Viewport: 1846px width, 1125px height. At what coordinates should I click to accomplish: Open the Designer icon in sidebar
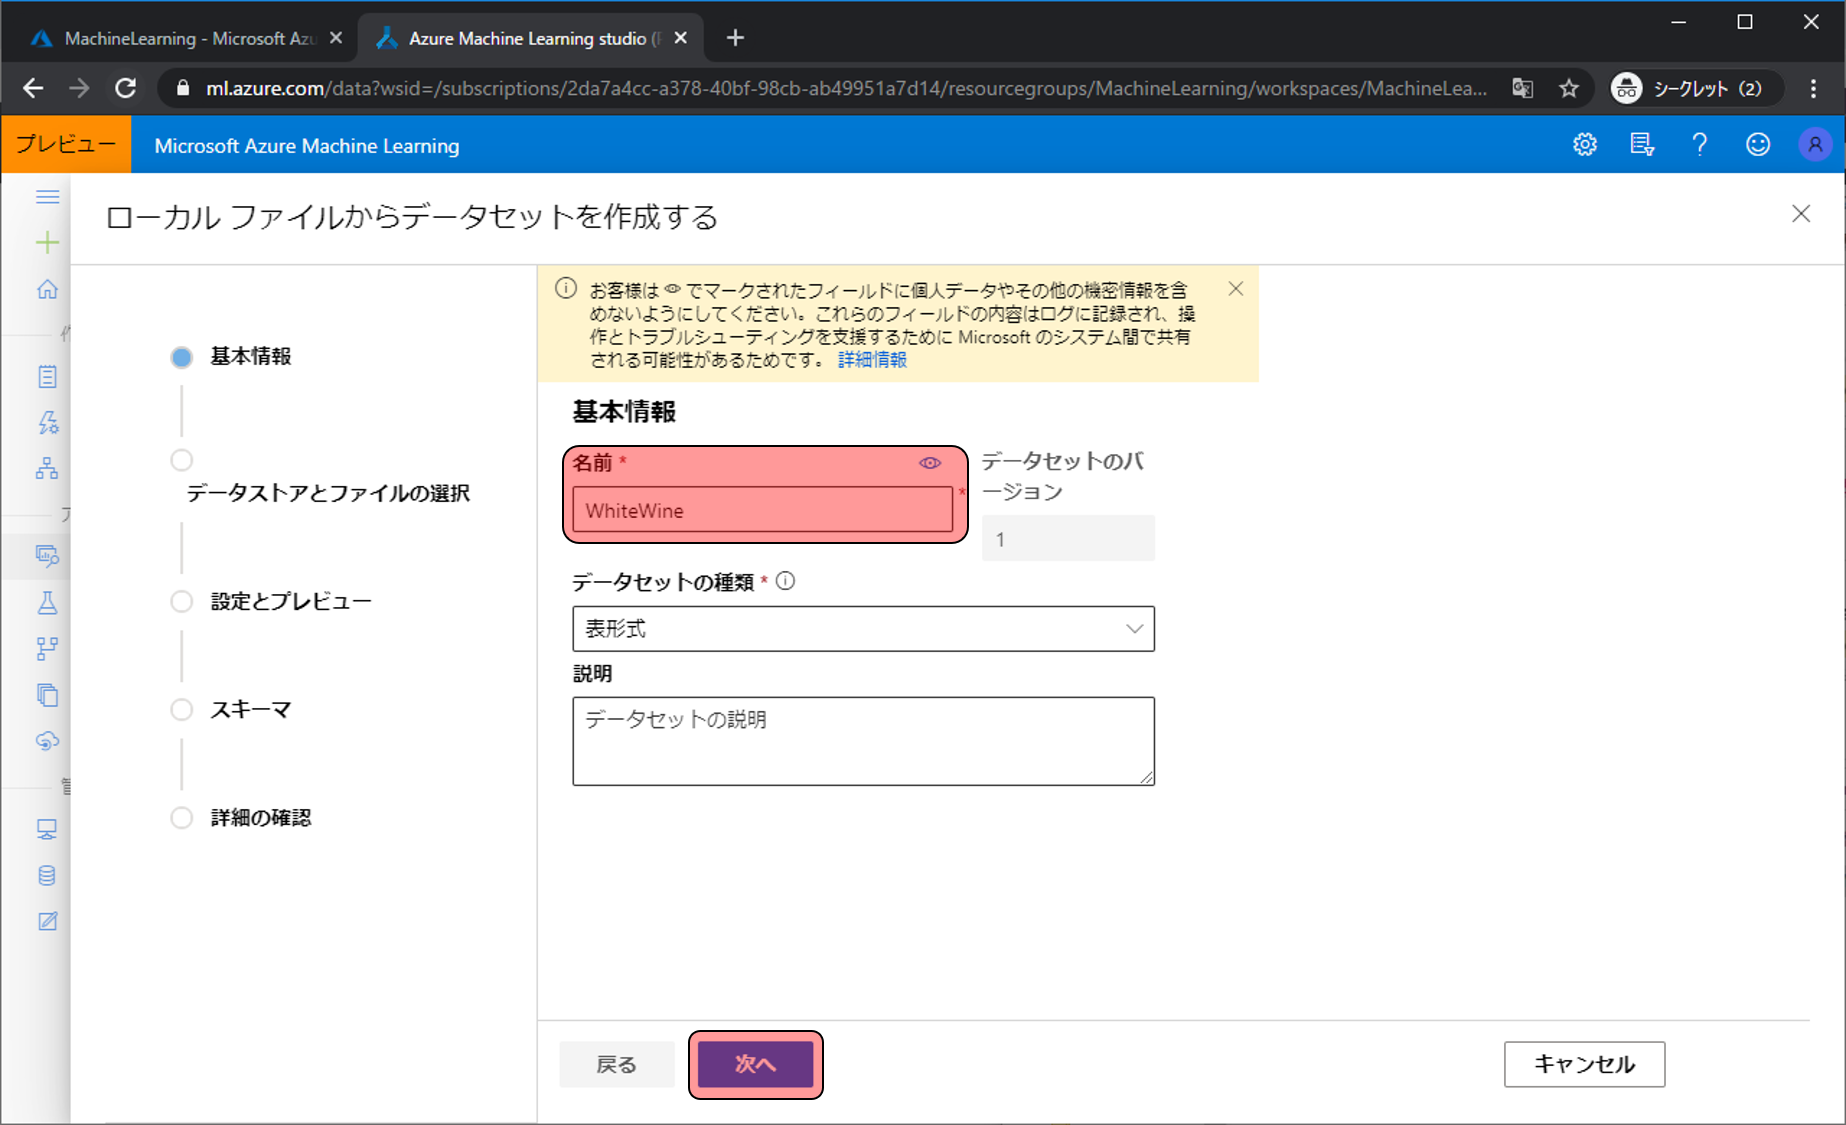pyautogui.click(x=47, y=468)
